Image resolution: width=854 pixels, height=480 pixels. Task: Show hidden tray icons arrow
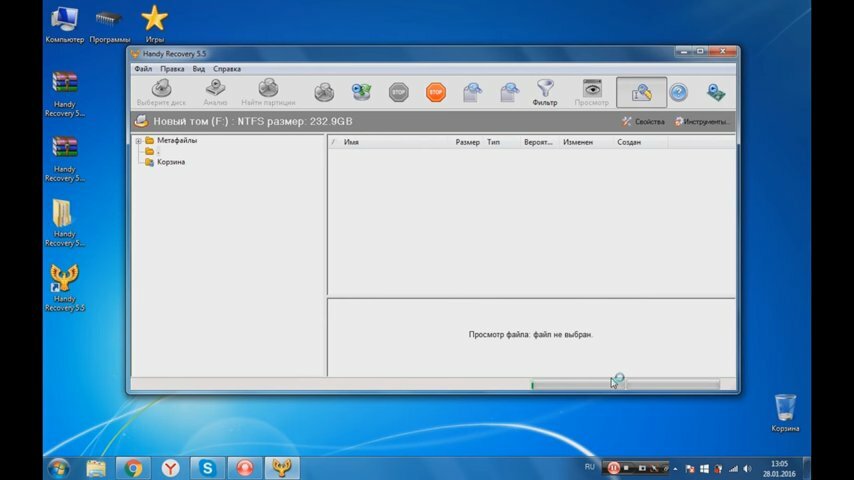(675, 469)
